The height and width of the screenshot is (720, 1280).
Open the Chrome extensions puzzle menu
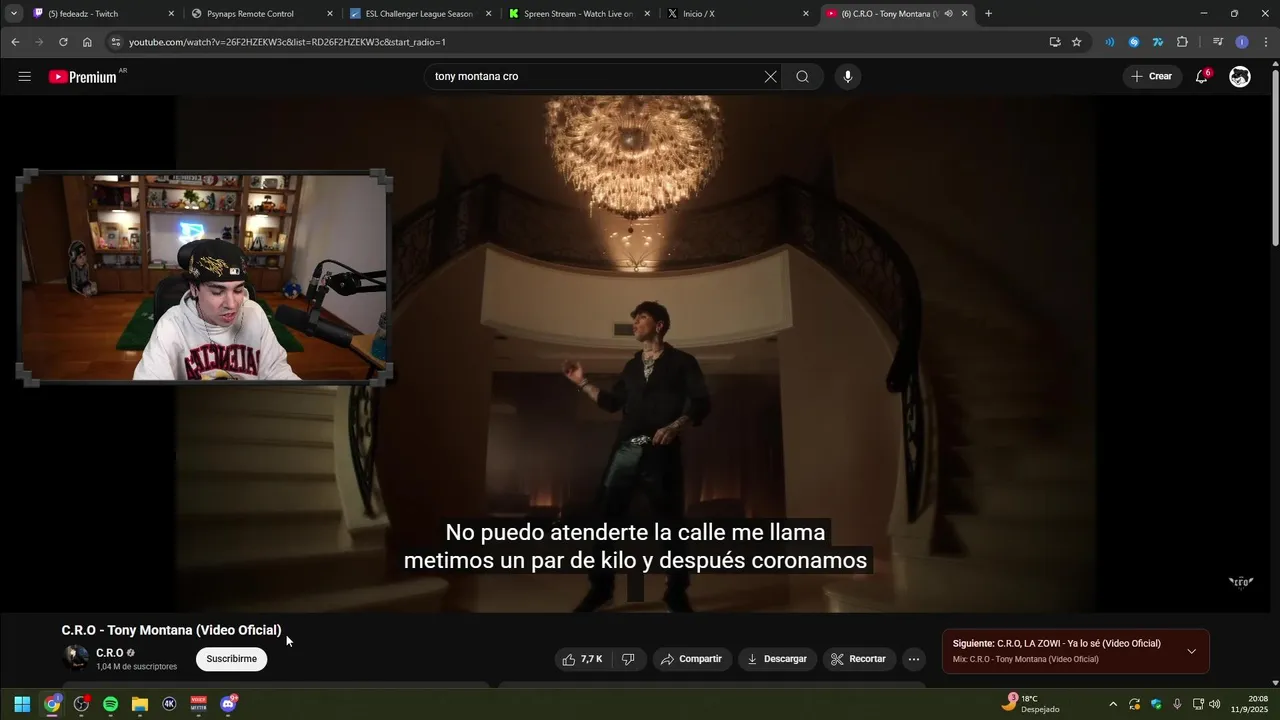point(1182,42)
